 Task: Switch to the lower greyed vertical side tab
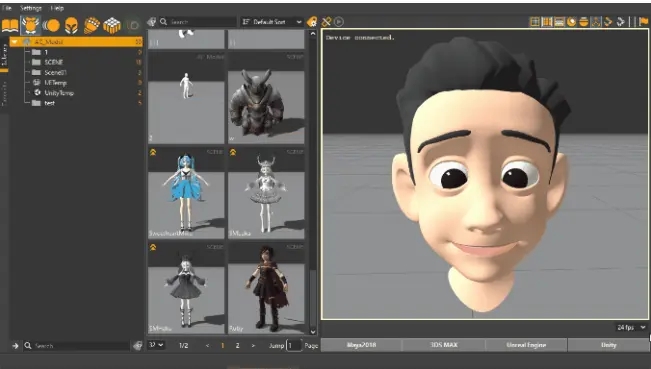[x=4, y=94]
